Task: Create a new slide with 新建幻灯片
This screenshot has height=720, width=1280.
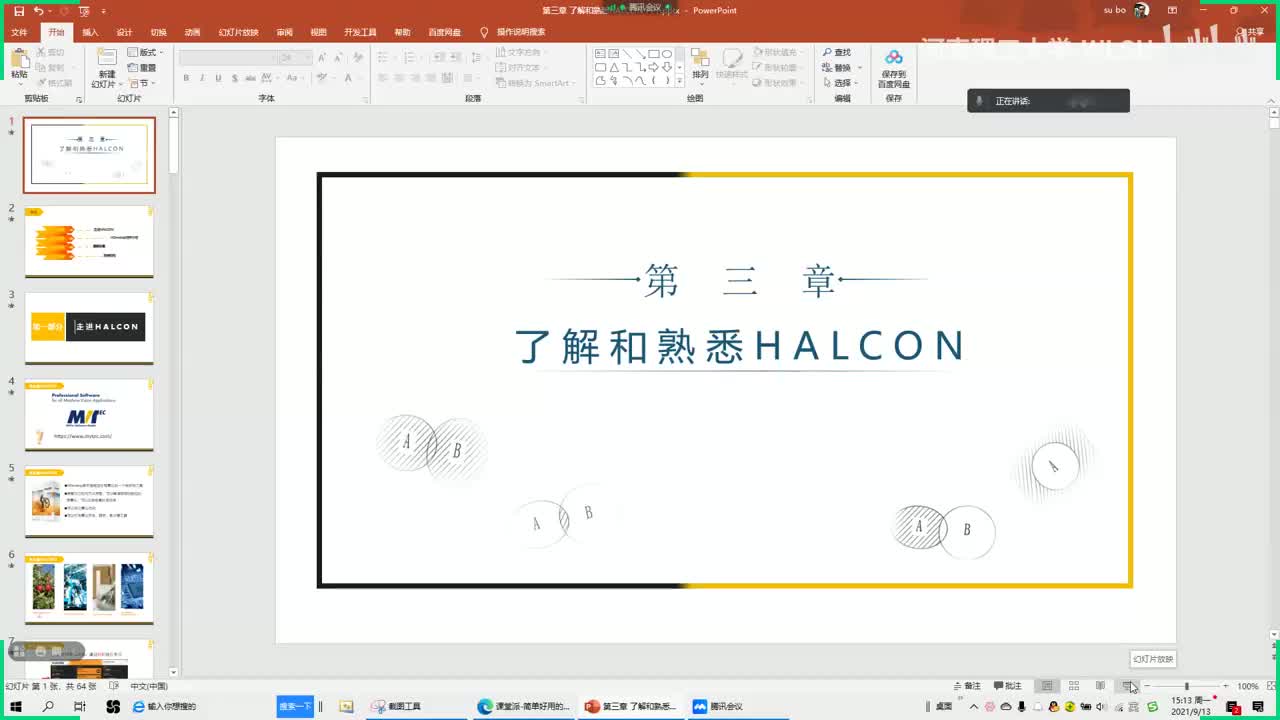Action: click(106, 68)
